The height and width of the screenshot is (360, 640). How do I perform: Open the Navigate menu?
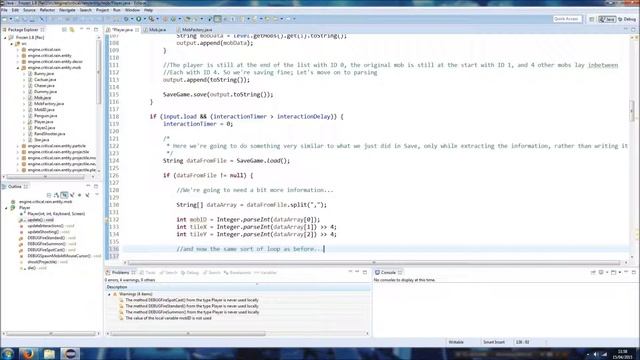[67, 10]
